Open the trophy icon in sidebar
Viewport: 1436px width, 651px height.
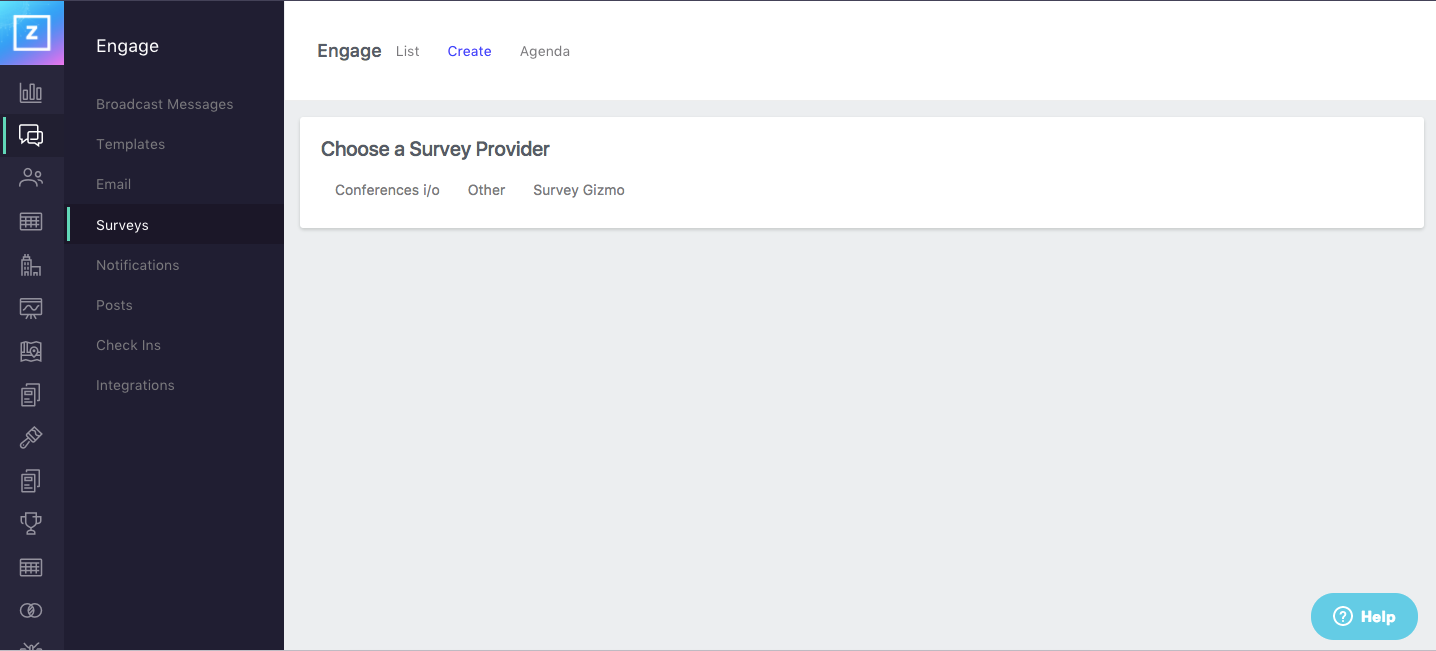[31, 523]
